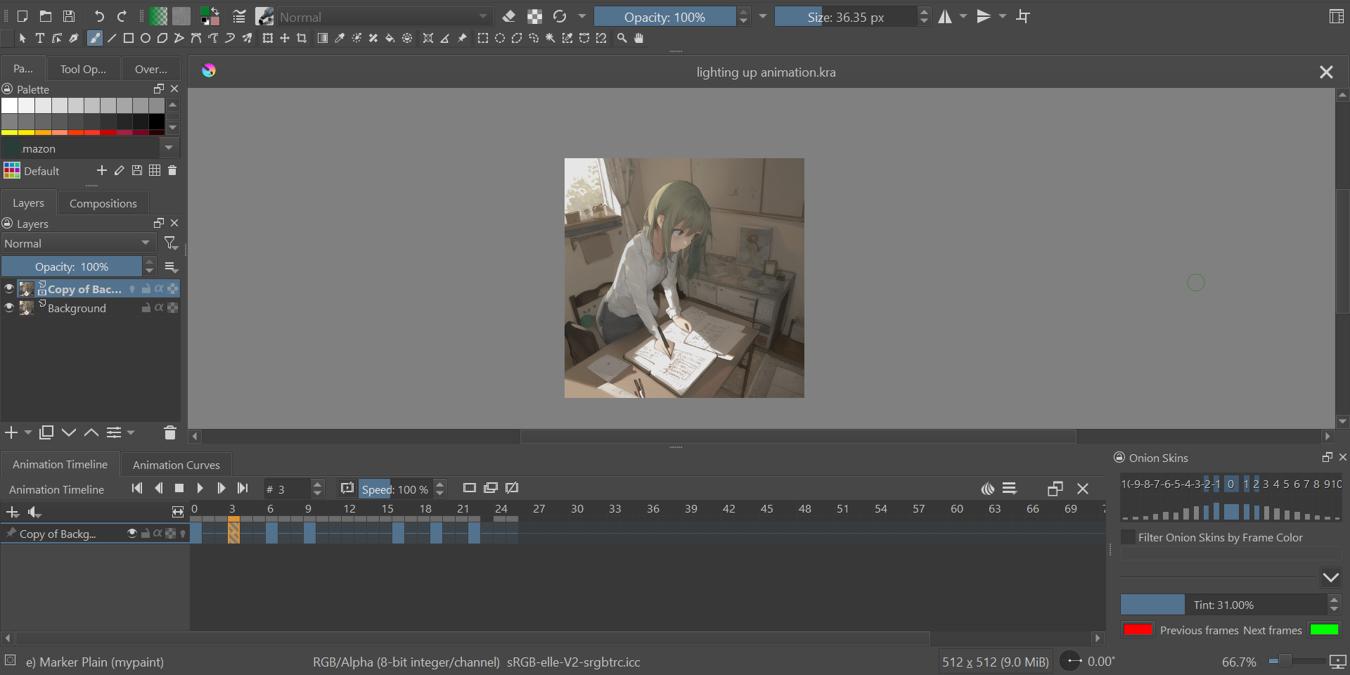
Task: Open the Compositions tab
Action: pos(103,203)
